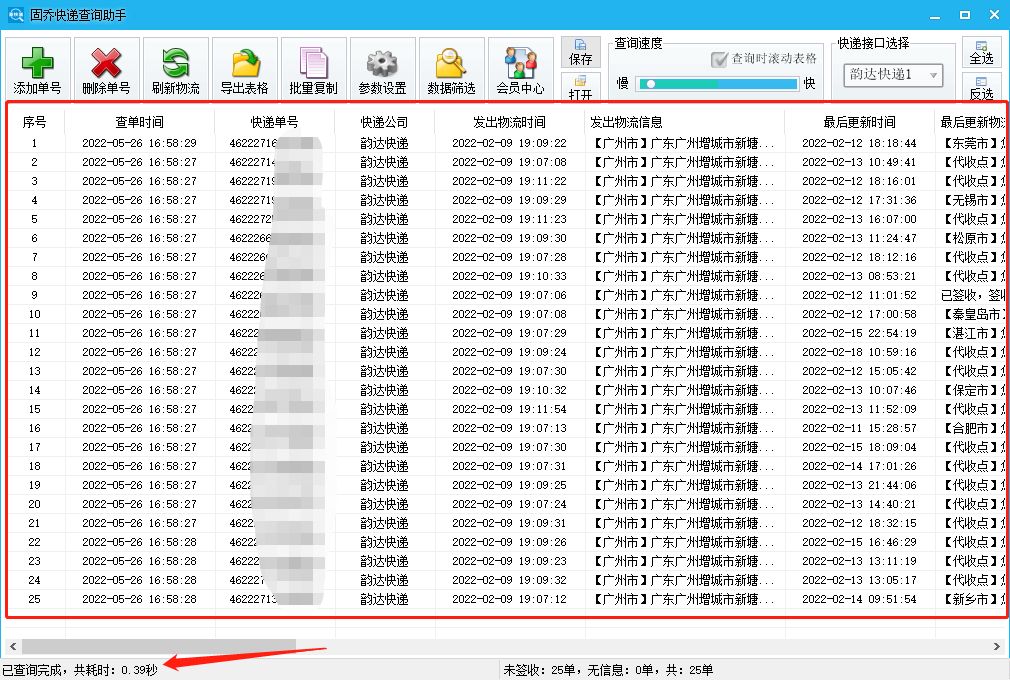Sort by 快递公司 column header
The width and height of the screenshot is (1010, 680).
(x=384, y=122)
